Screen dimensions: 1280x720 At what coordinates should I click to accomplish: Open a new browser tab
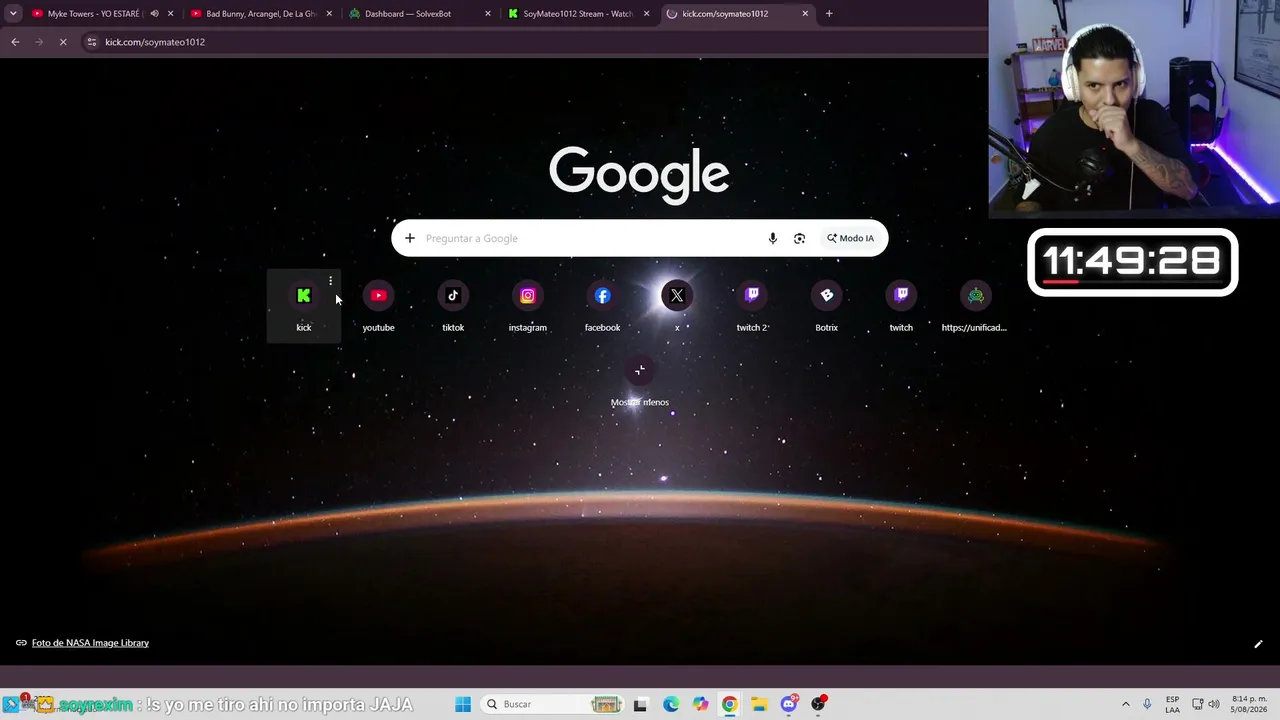coord(829,14)
